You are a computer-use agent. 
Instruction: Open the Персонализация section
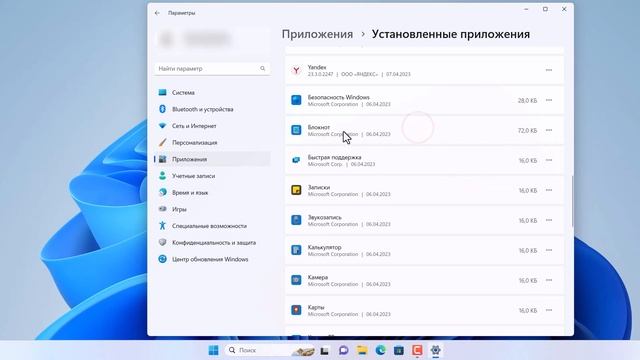(212, 142)
